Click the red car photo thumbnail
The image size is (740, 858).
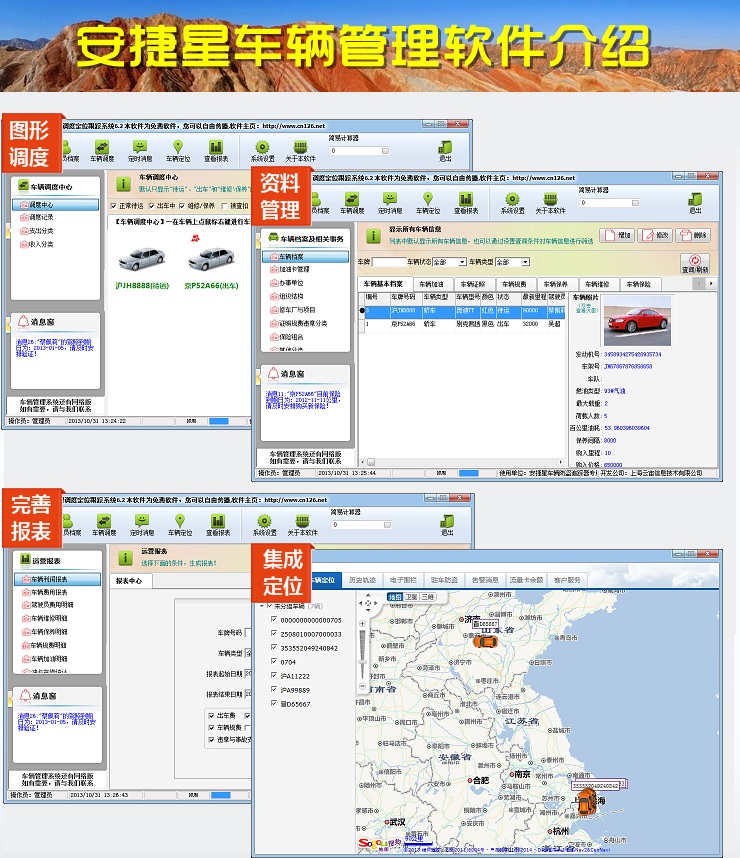click(637, 321)
